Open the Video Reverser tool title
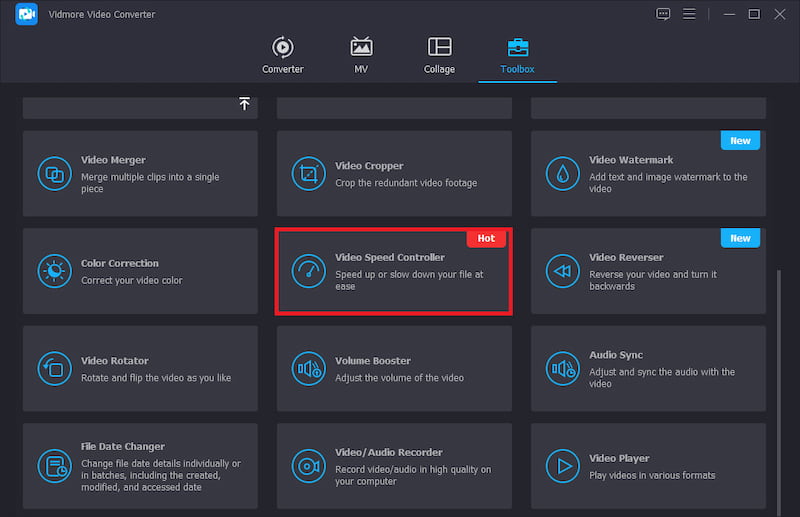This screenshot has width=800, height=517. point(627,258)
